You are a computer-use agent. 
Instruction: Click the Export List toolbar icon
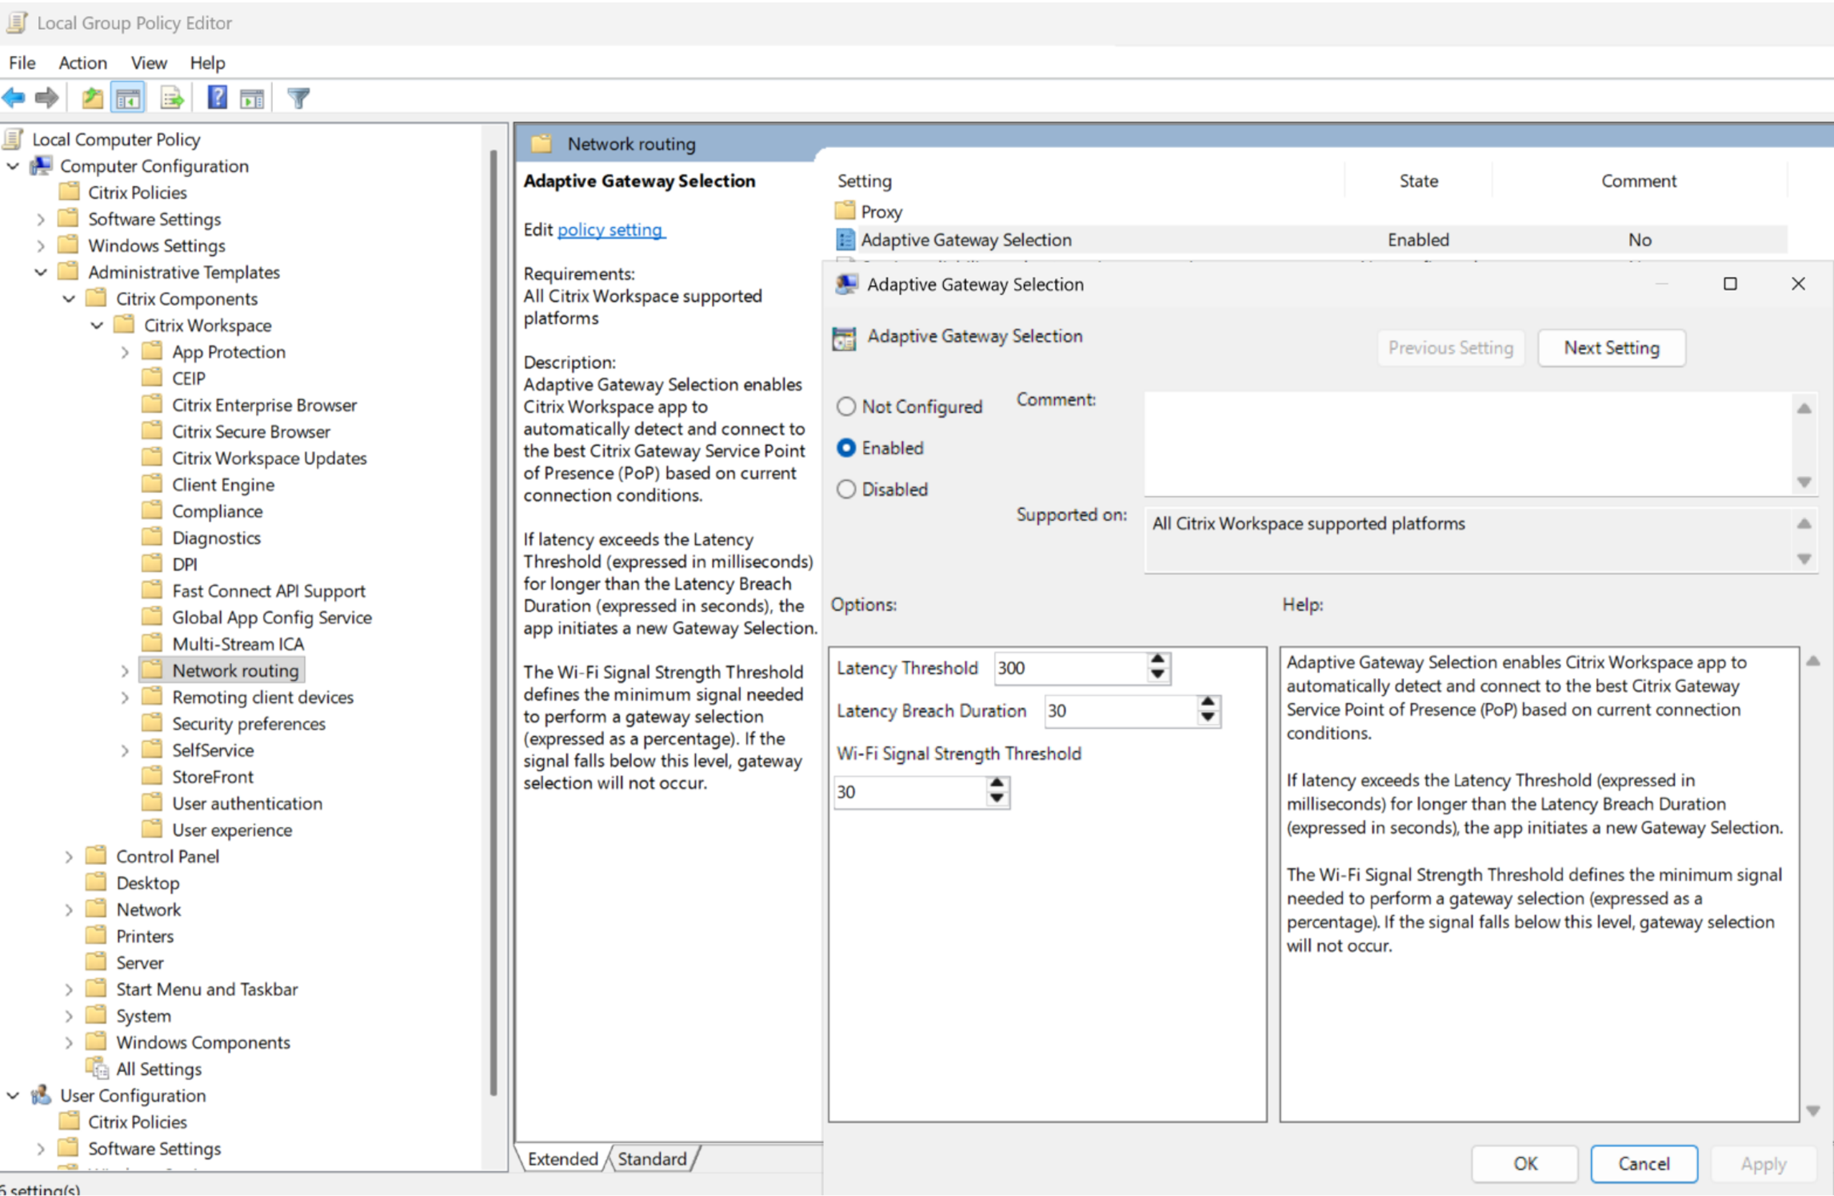(172, 98)
